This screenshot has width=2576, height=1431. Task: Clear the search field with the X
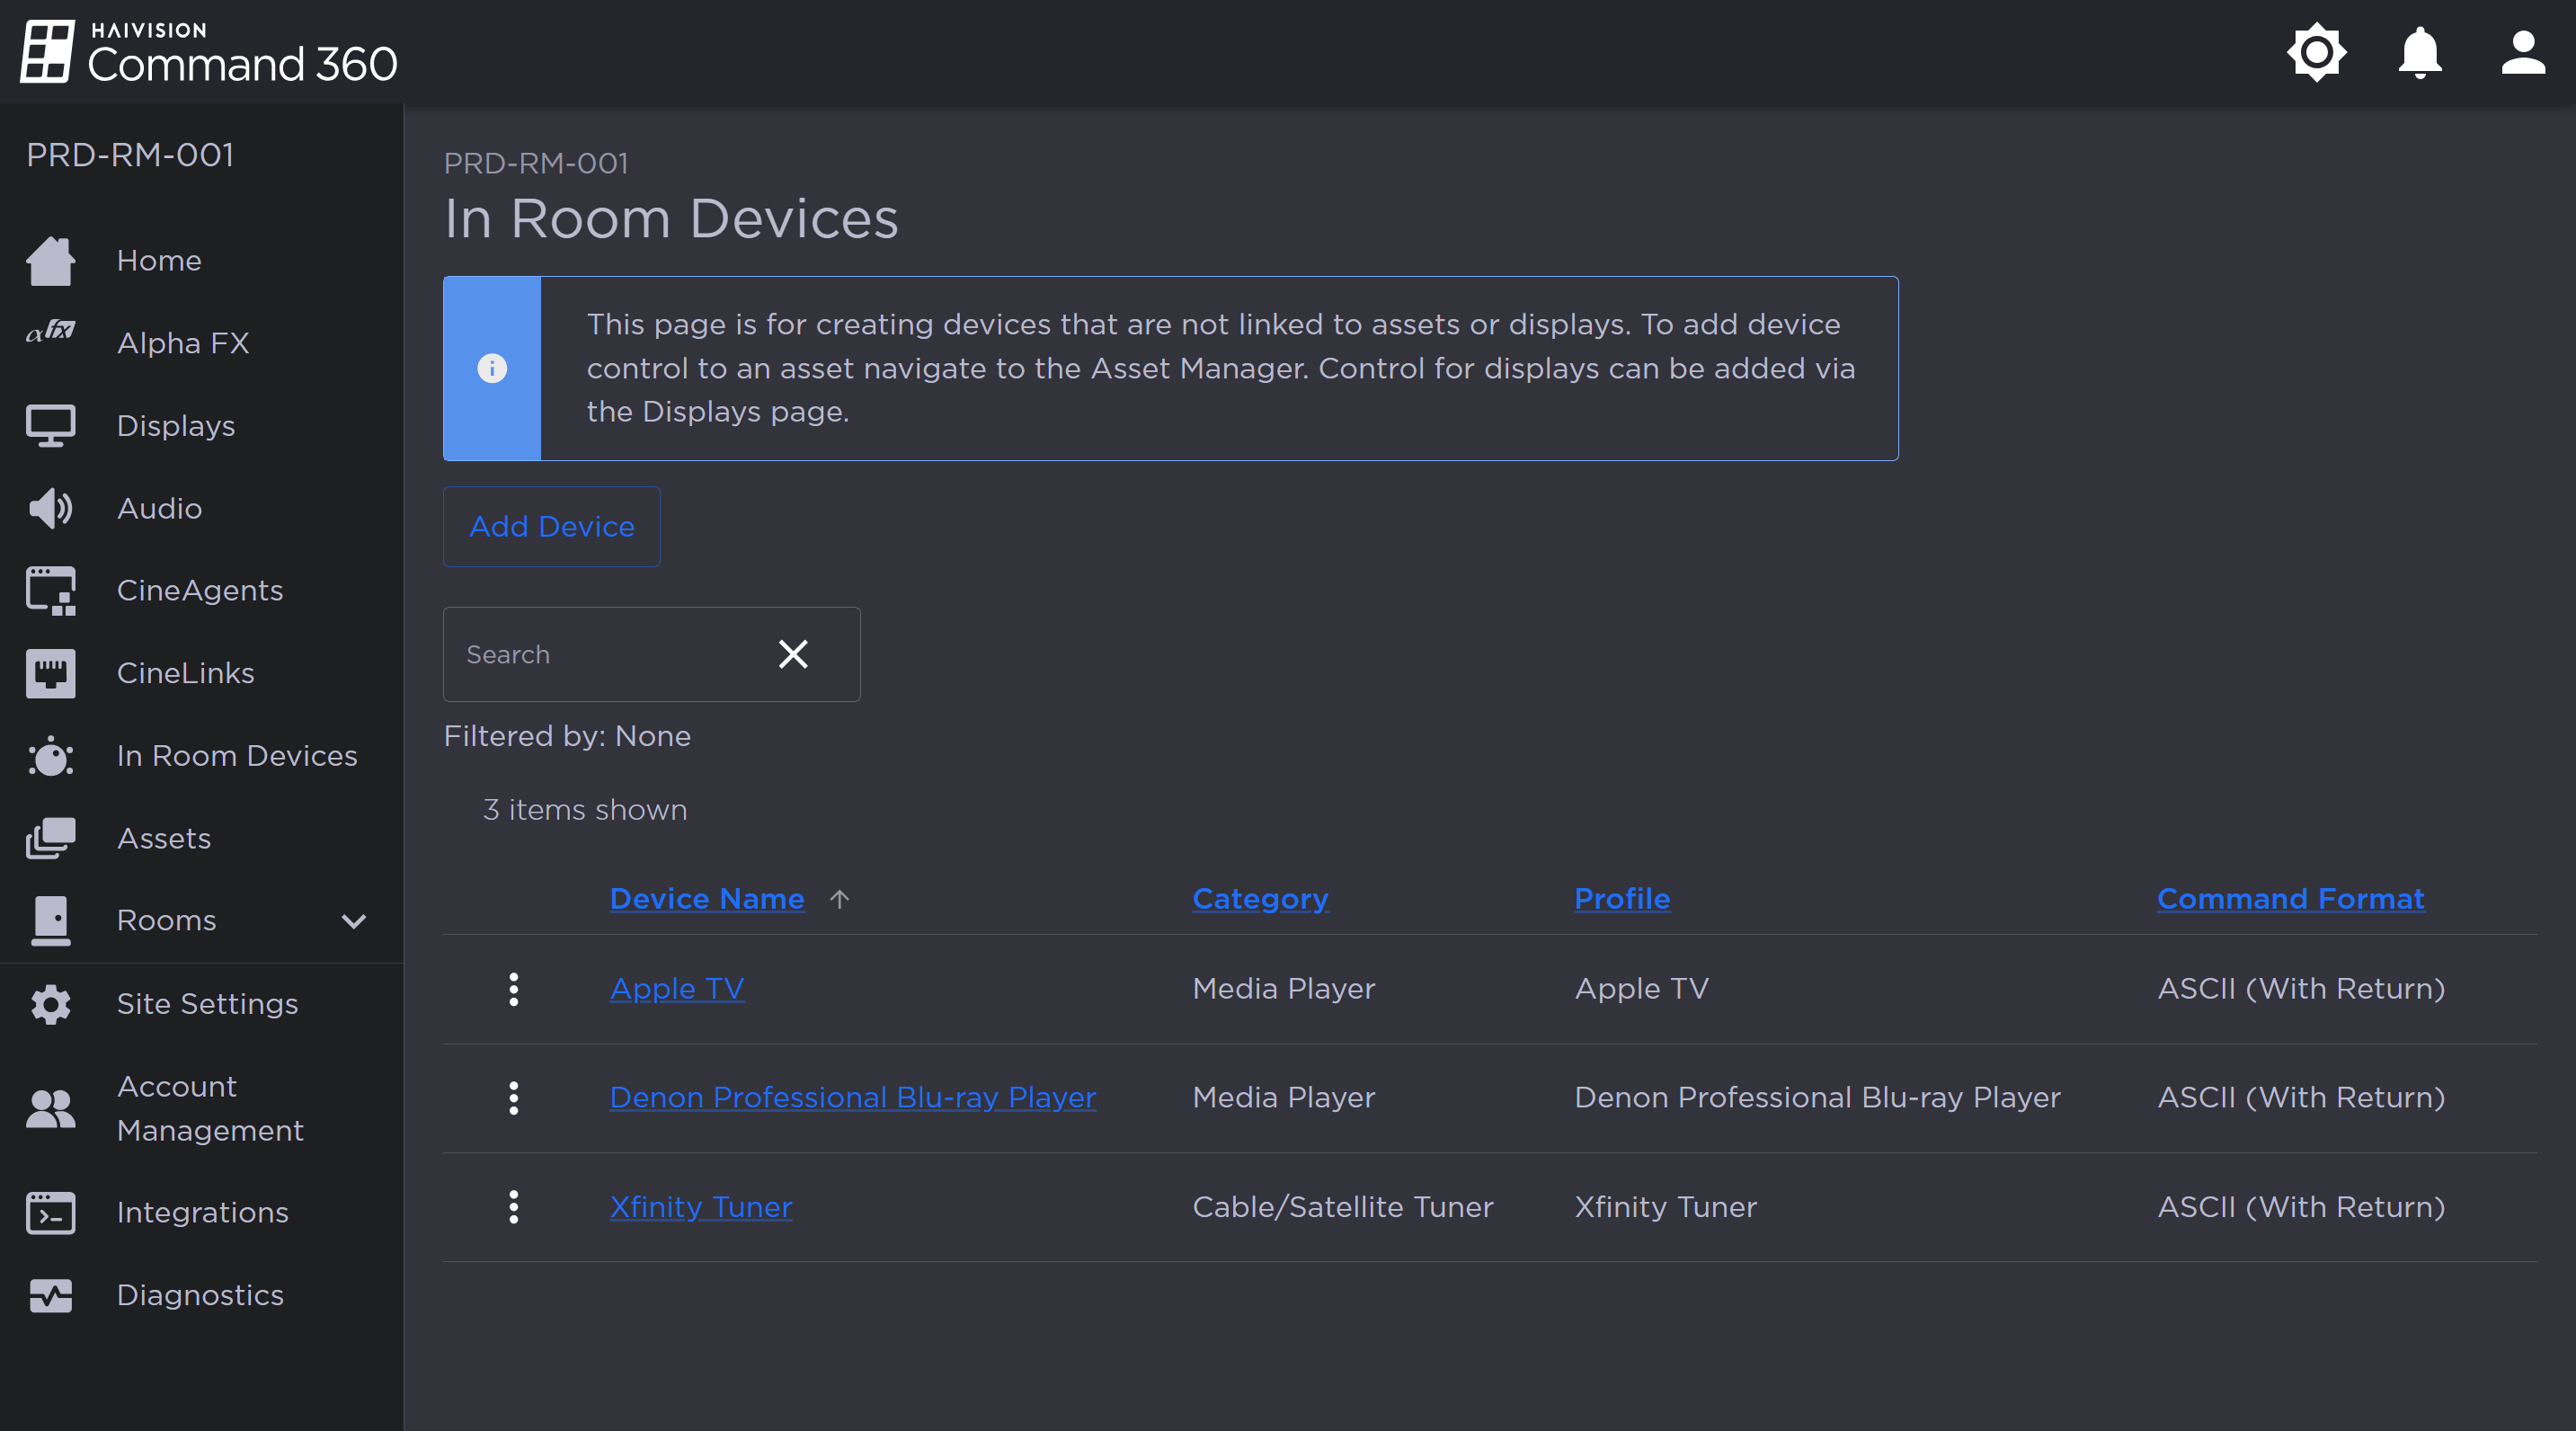(792, 654)
